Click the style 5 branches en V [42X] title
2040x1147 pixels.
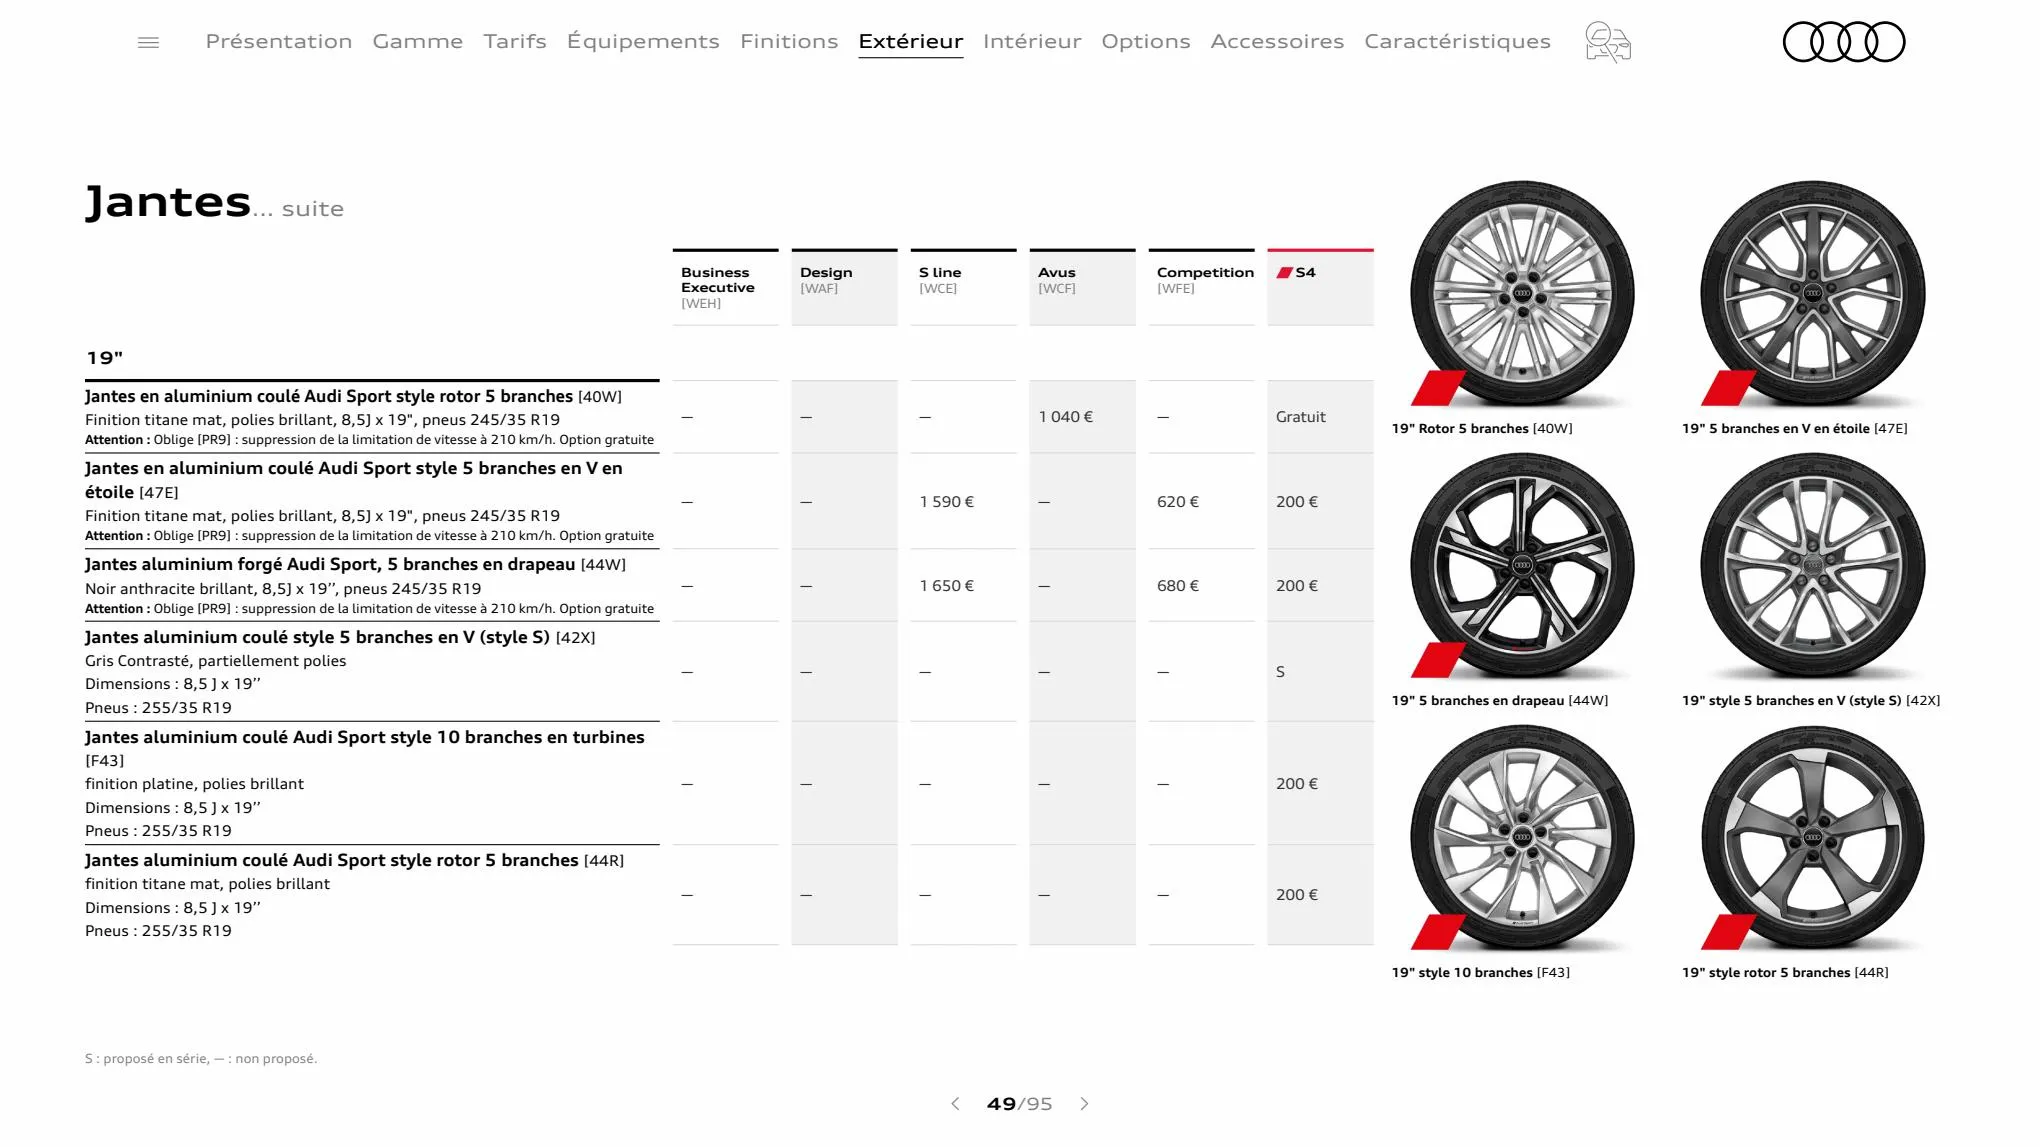(x=340, y=637)
